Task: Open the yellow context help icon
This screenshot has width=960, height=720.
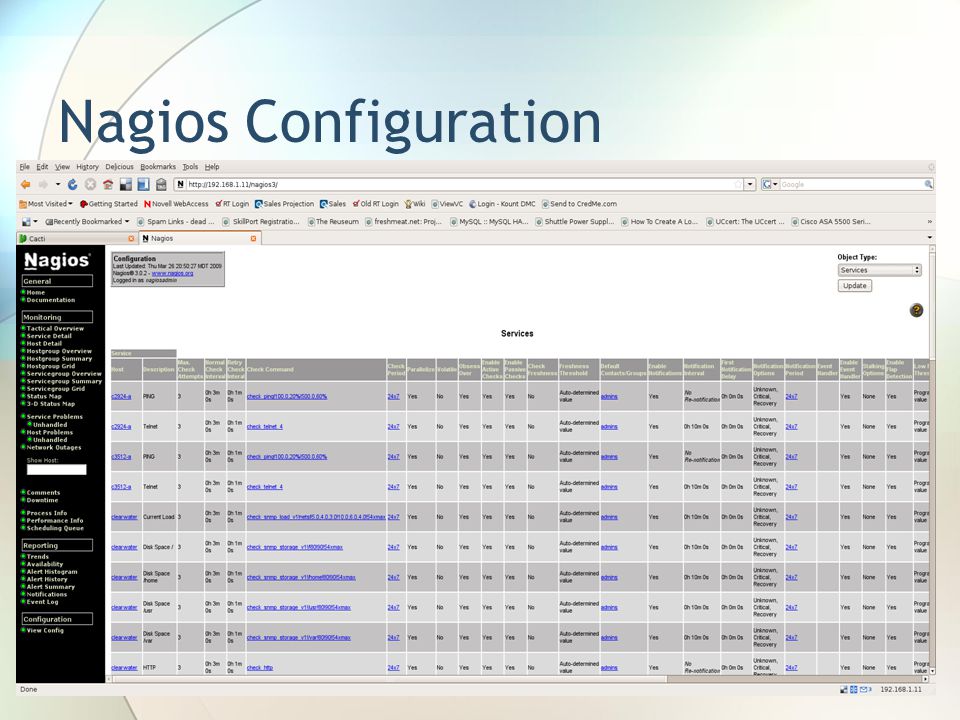Action: pos(916,310)
